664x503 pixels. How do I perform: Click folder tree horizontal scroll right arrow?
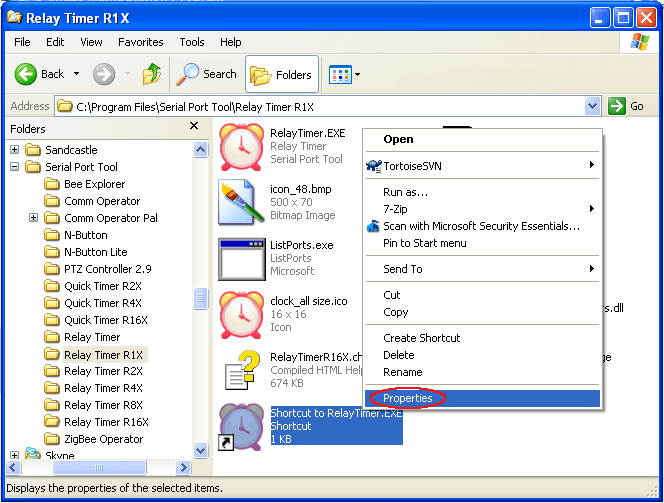(183, 467)
